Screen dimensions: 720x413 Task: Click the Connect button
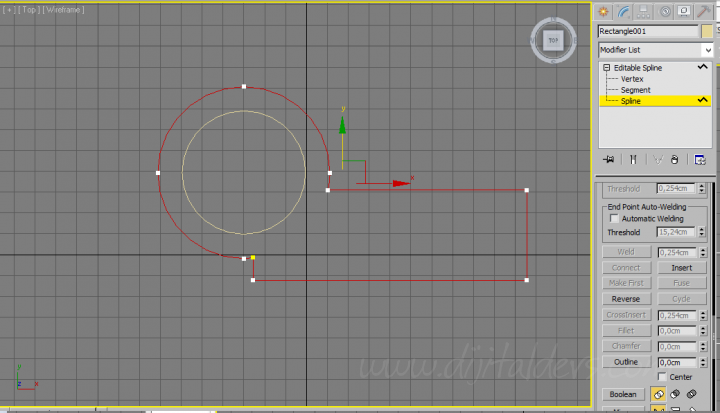point(626,267)
